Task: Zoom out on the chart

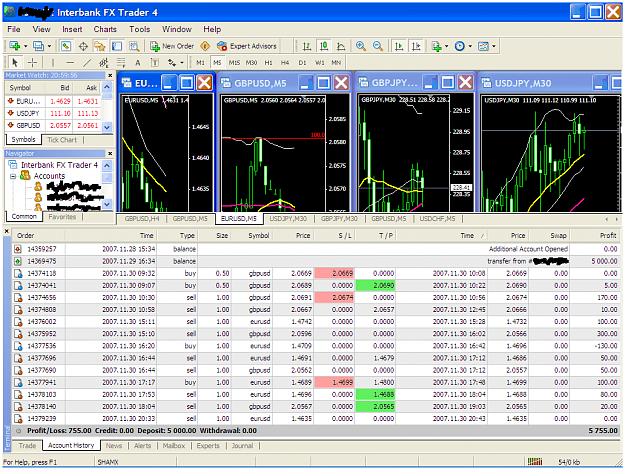Action: click(377, 46)
